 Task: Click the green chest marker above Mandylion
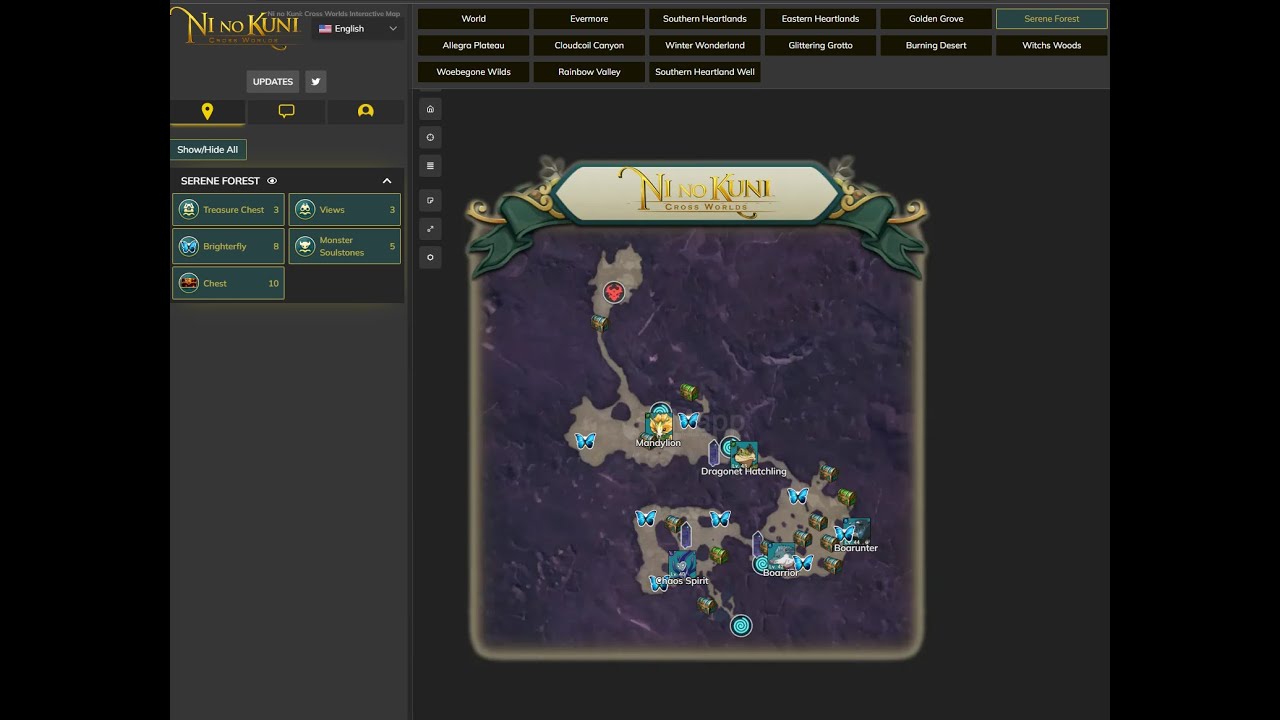(x=688, y=391)
